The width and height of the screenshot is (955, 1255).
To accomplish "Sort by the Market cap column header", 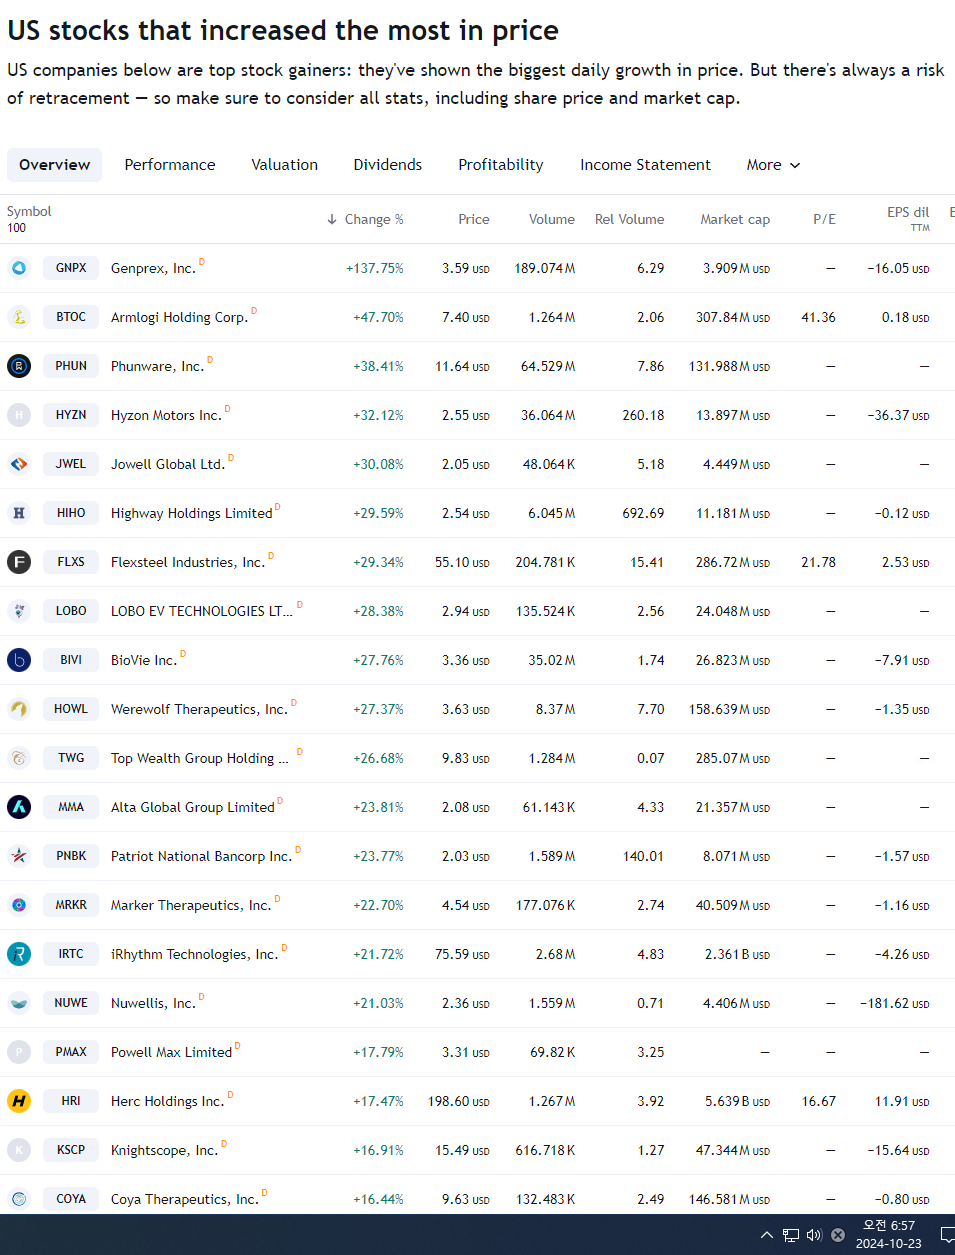I will pyautogui.click(x=735, y=219).
